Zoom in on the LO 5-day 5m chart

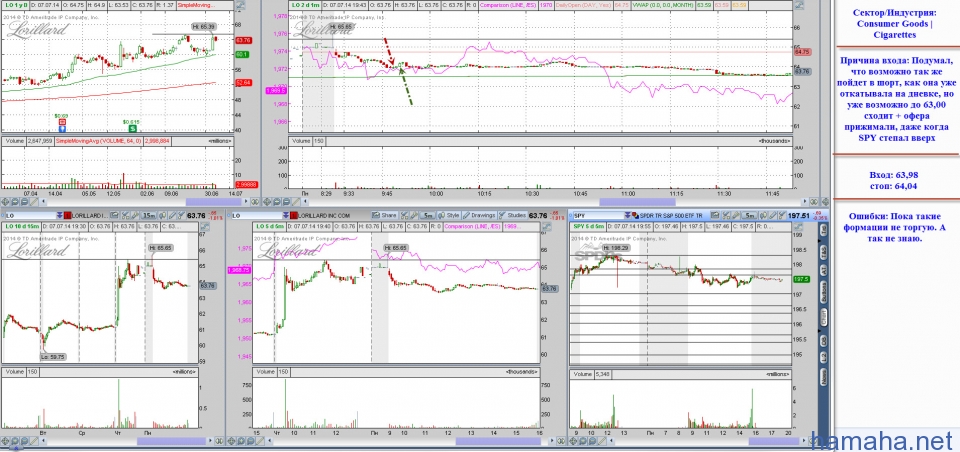pos(241,441)
